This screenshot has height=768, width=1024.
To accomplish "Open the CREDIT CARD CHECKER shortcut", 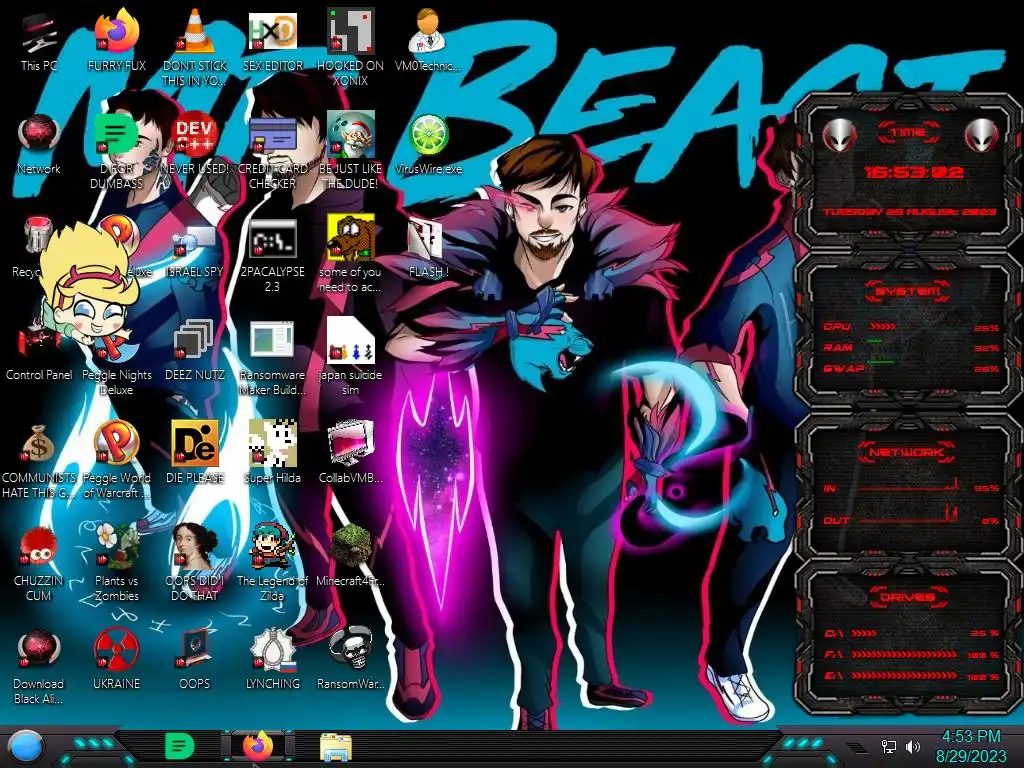I will click(x=272, y=152).
